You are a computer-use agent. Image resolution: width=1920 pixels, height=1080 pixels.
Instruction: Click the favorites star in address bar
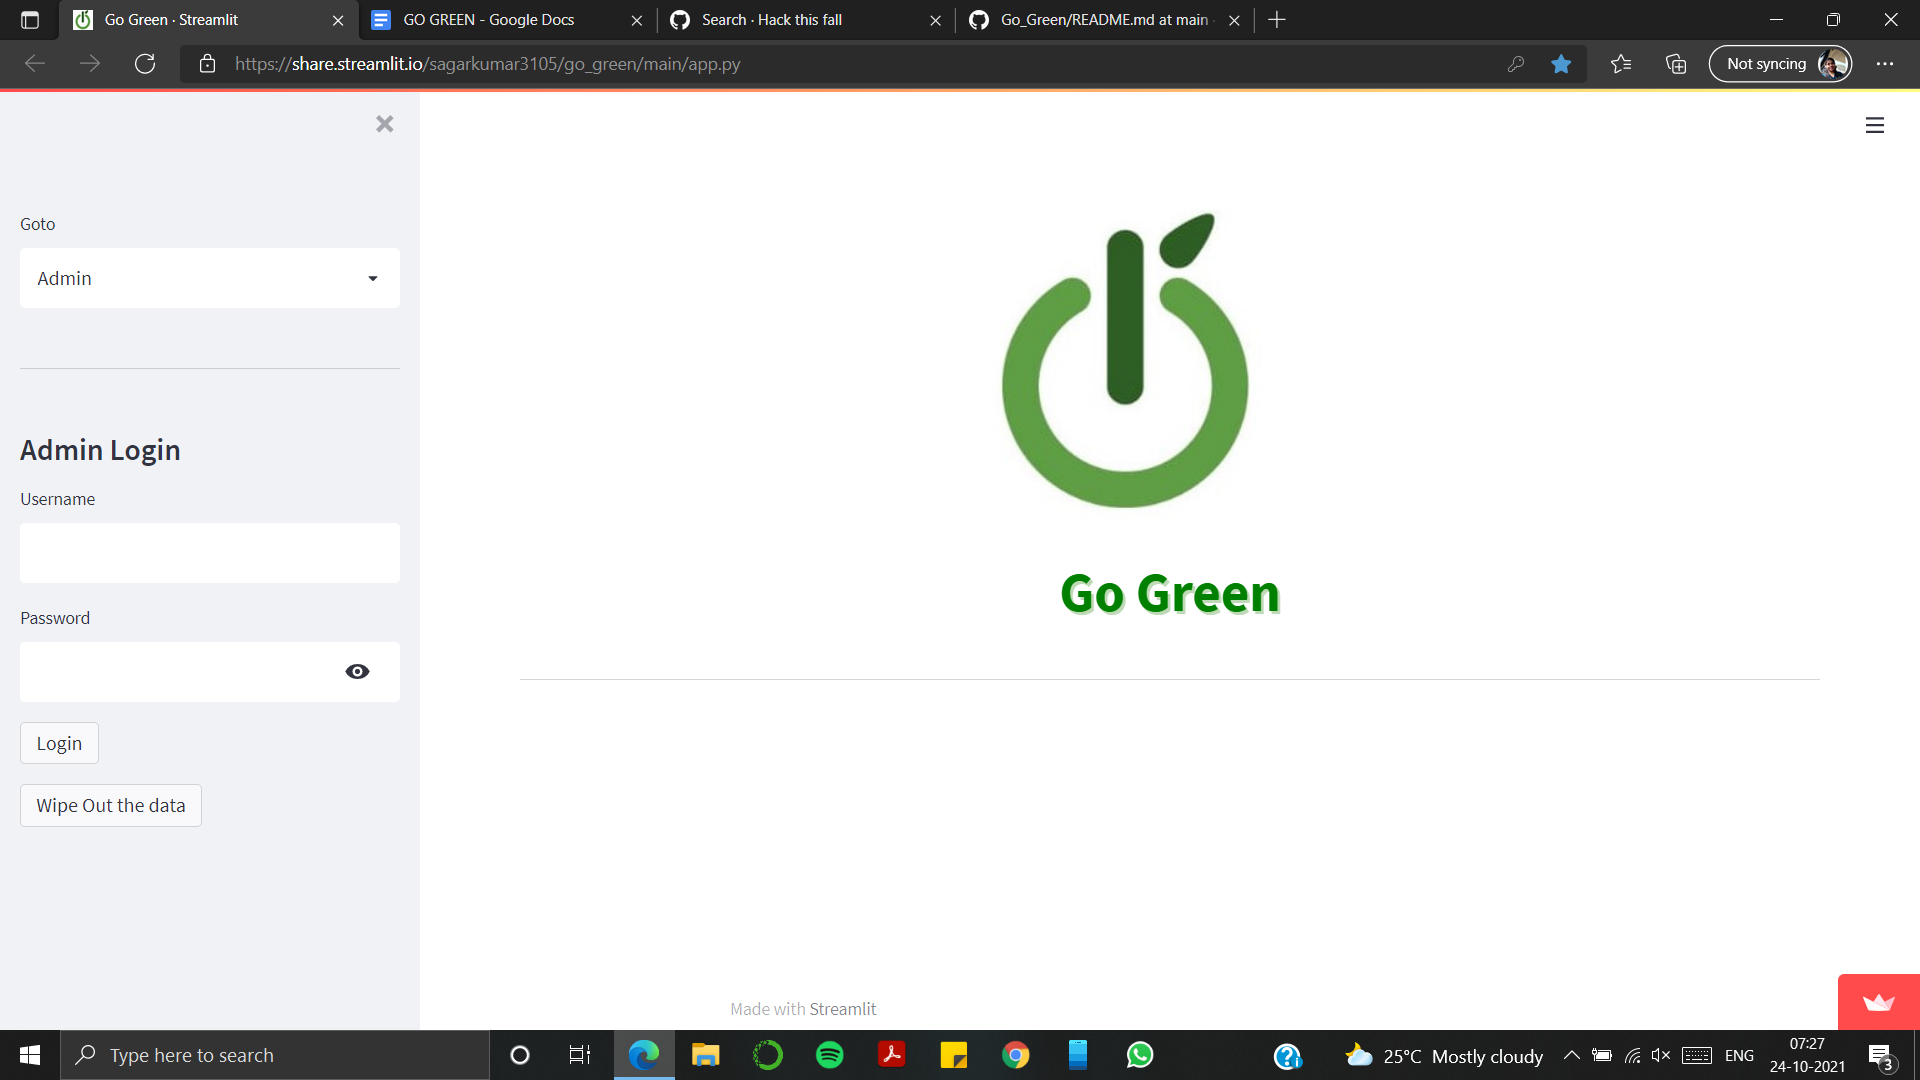1561,64
